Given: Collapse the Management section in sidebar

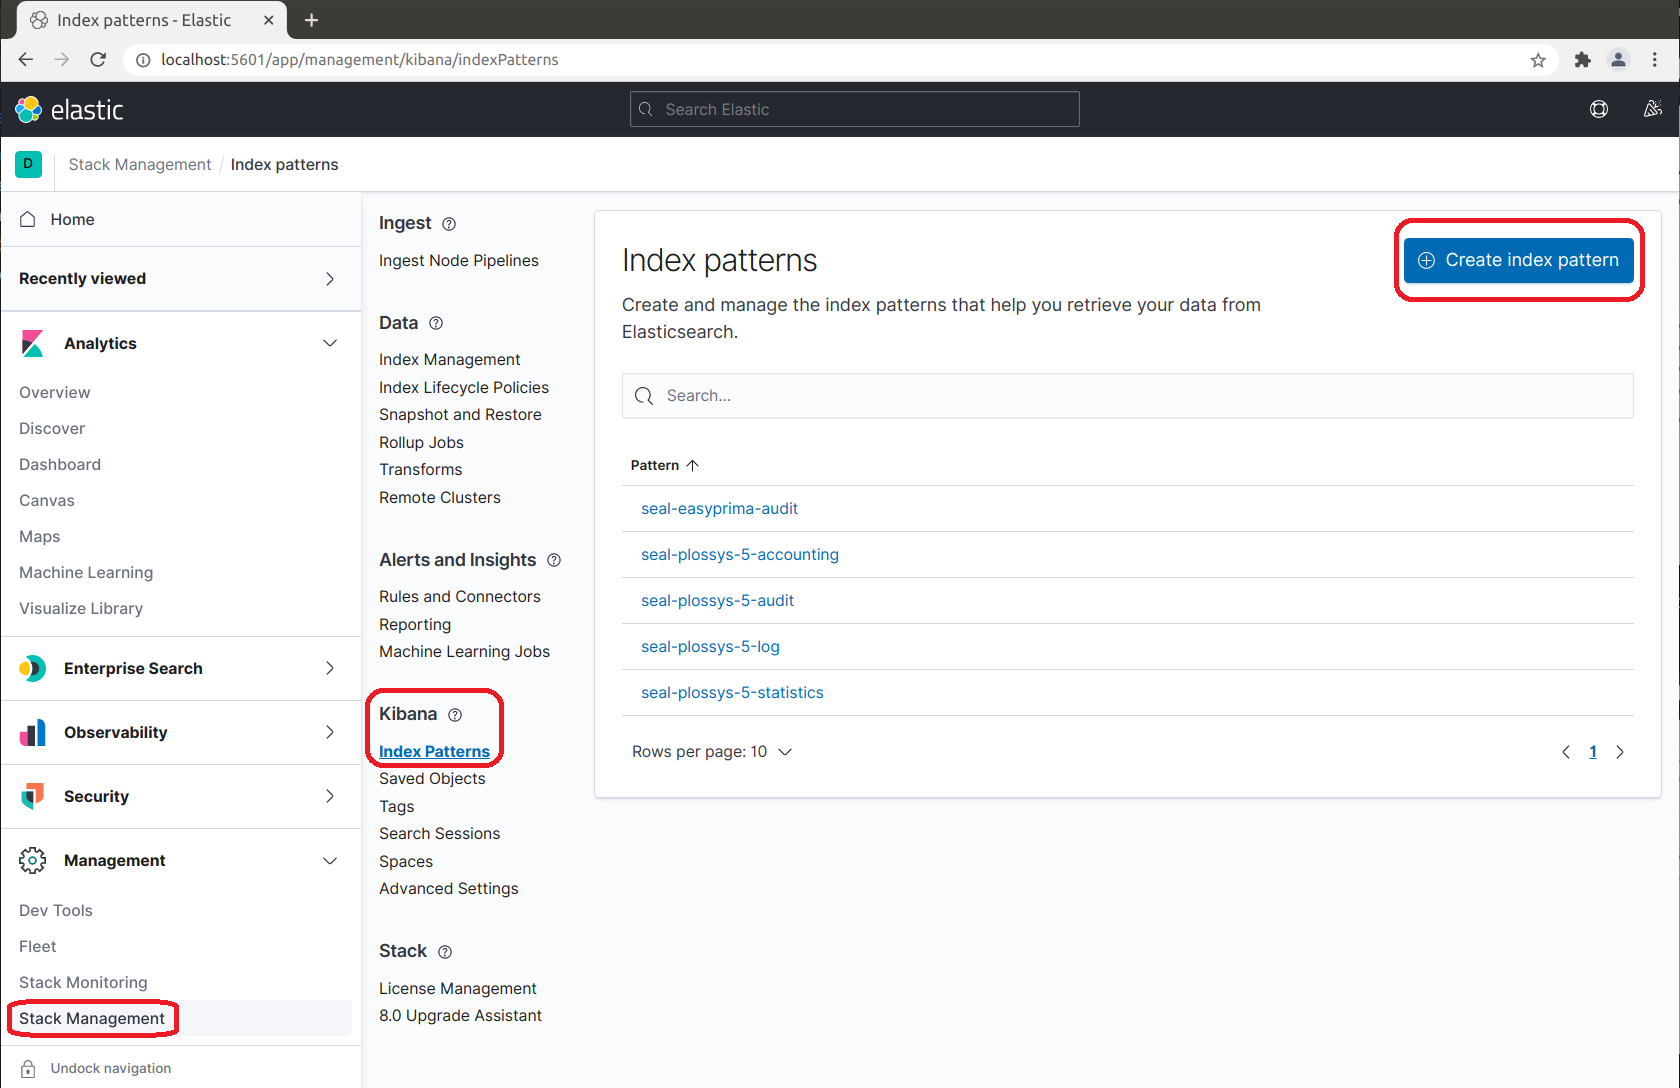Looking at the screenshot, I should pos(330,860).
